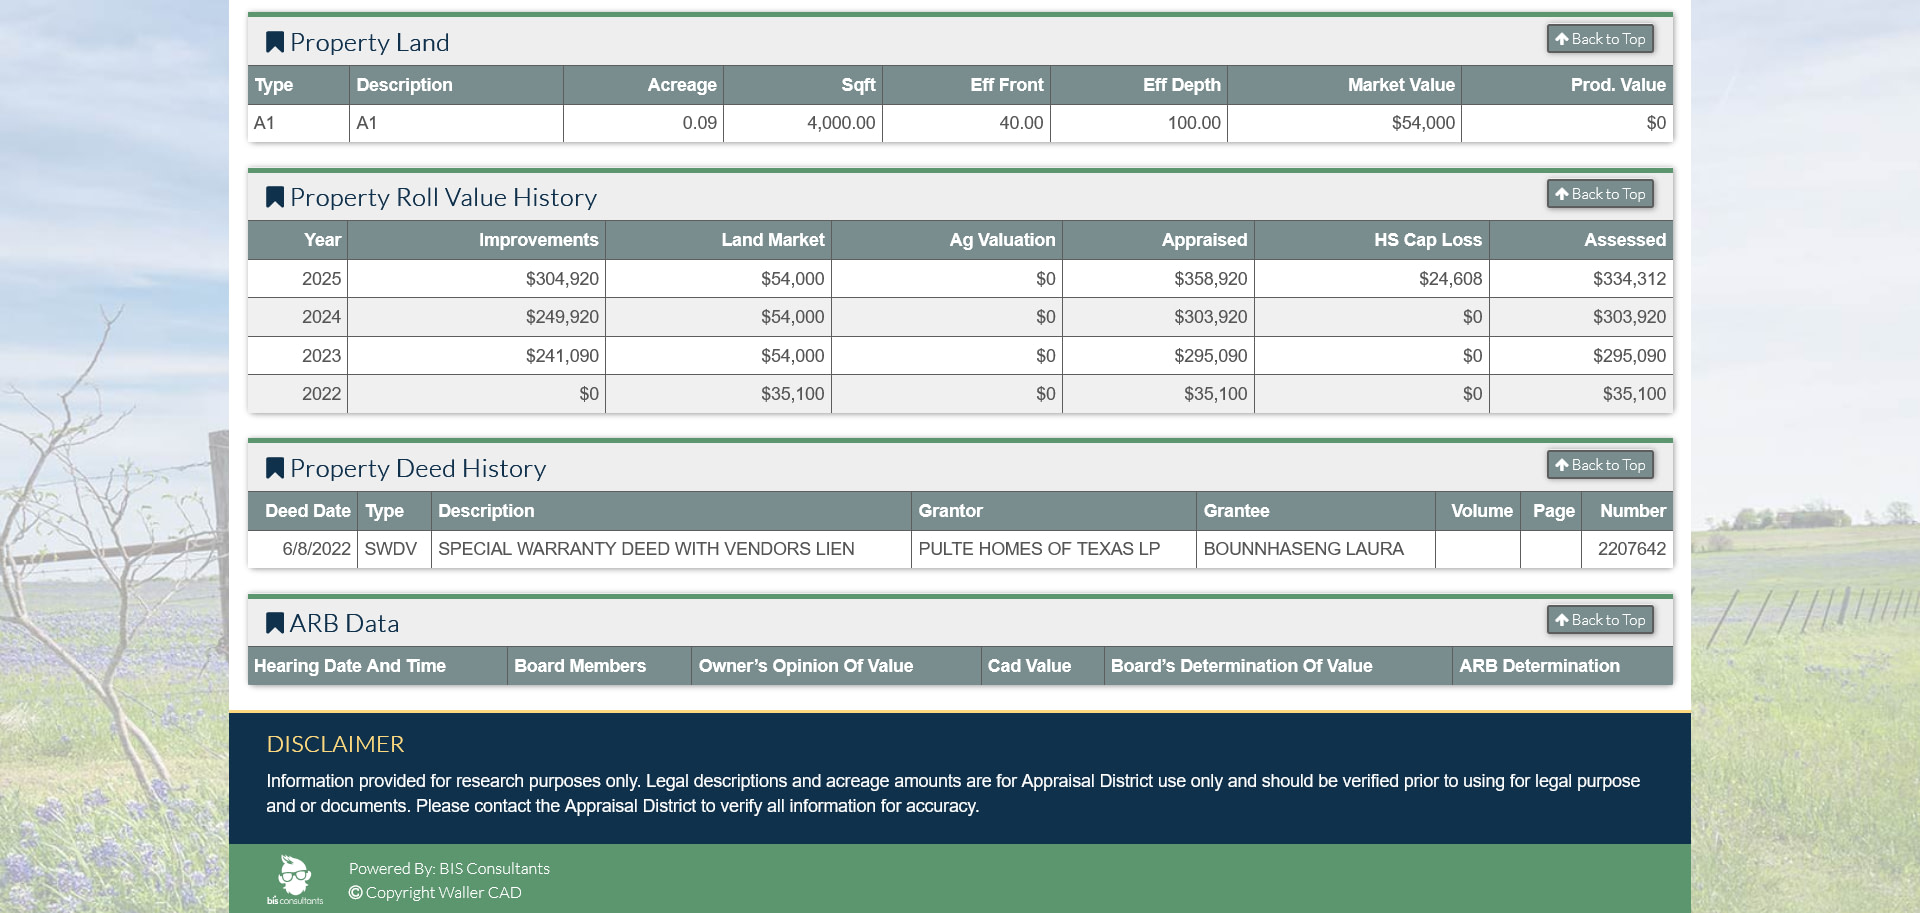
Task: Click the DISCLAIMER heading
Action: pyautogui.click(x=335, y=744)
